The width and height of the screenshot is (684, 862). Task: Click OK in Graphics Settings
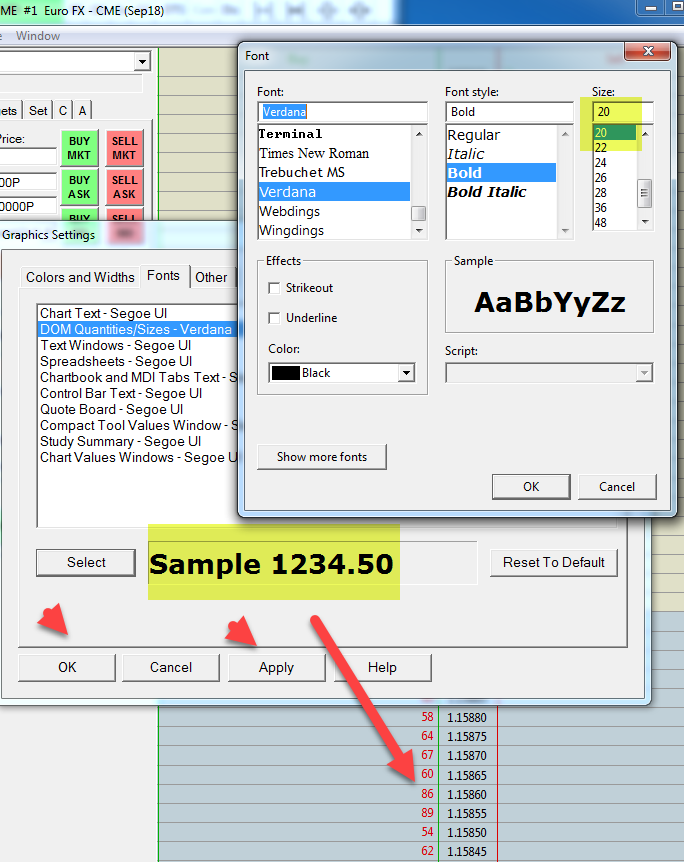67,667
